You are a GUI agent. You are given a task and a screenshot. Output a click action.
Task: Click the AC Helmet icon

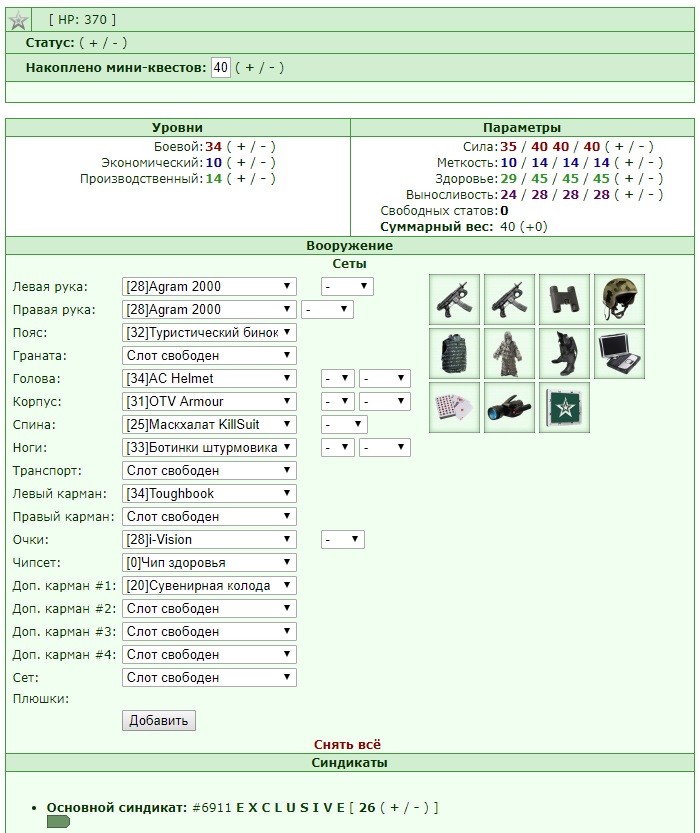tap(619, 300)
